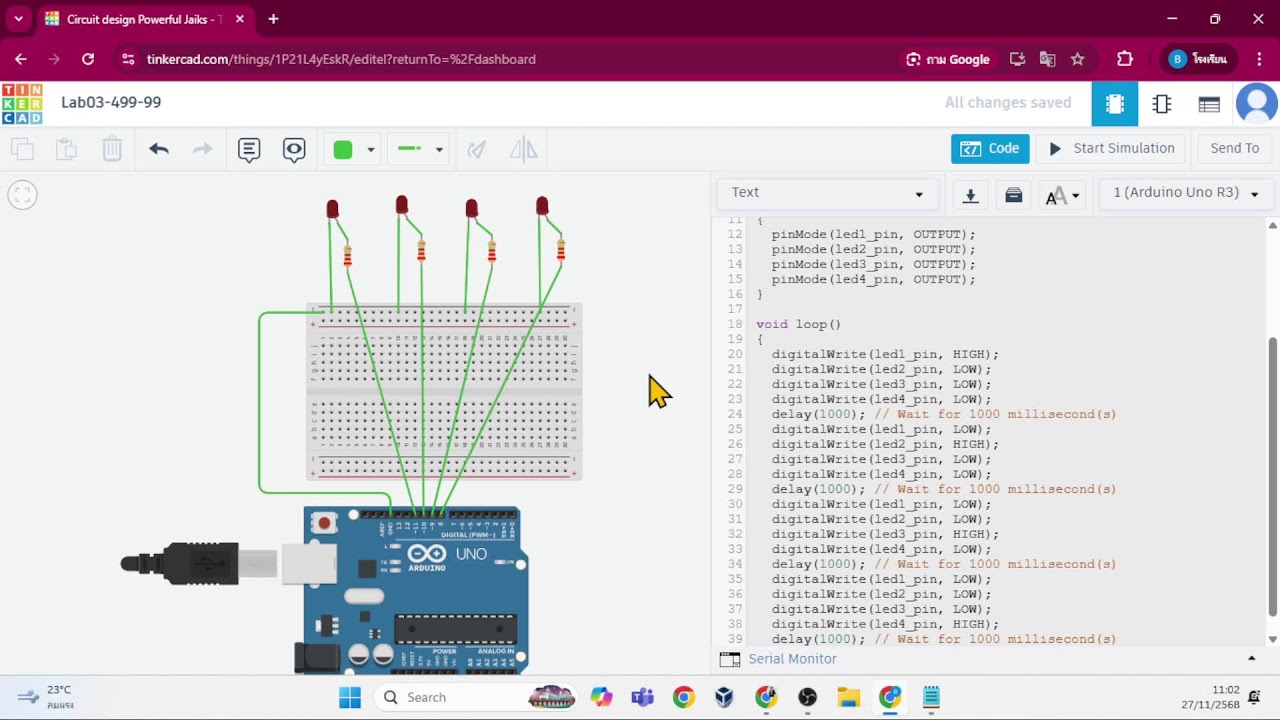This screenshot has width=1280, height=720.
Task: Download code with arrow icon
Action: pos(970,195)
